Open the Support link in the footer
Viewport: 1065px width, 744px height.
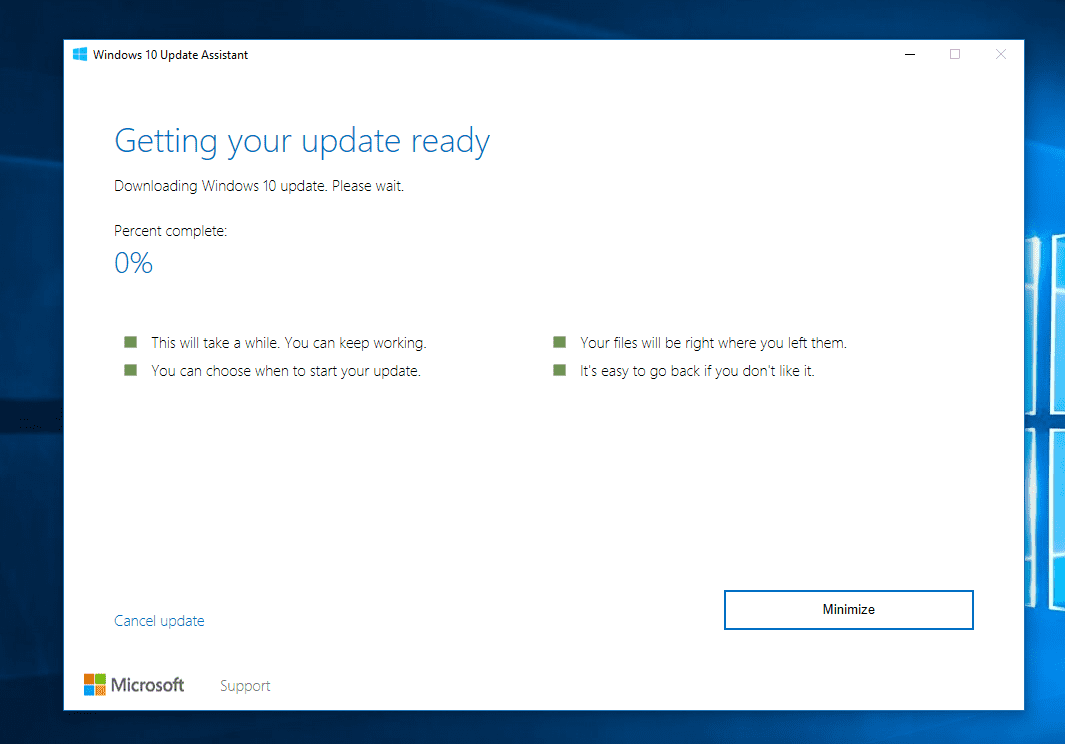(x=245, y=686)
